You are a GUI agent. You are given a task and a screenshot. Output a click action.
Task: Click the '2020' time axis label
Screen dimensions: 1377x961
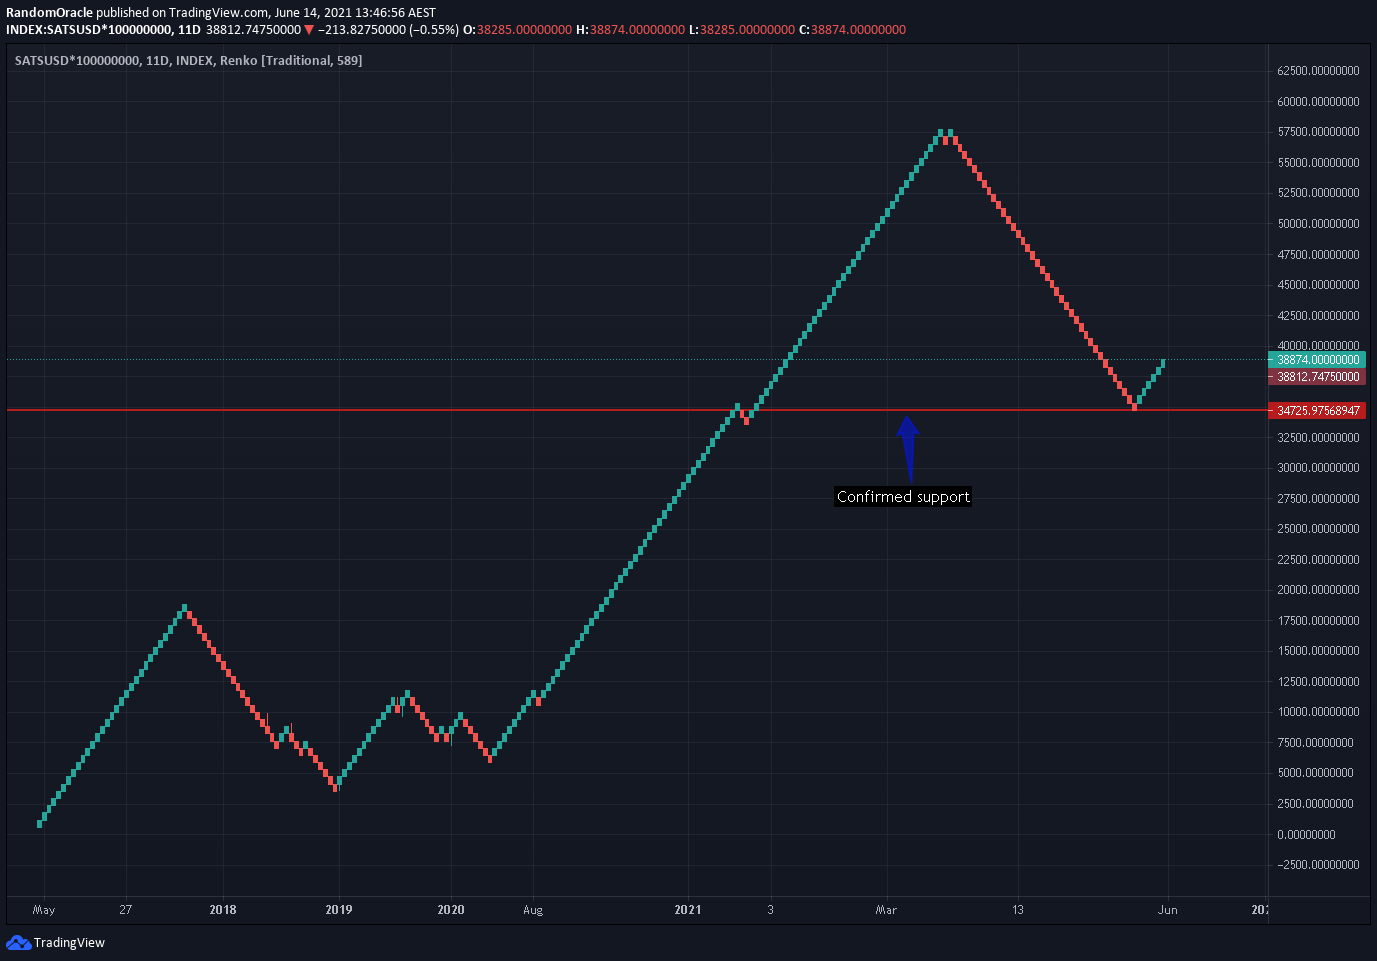coord(451,910)
